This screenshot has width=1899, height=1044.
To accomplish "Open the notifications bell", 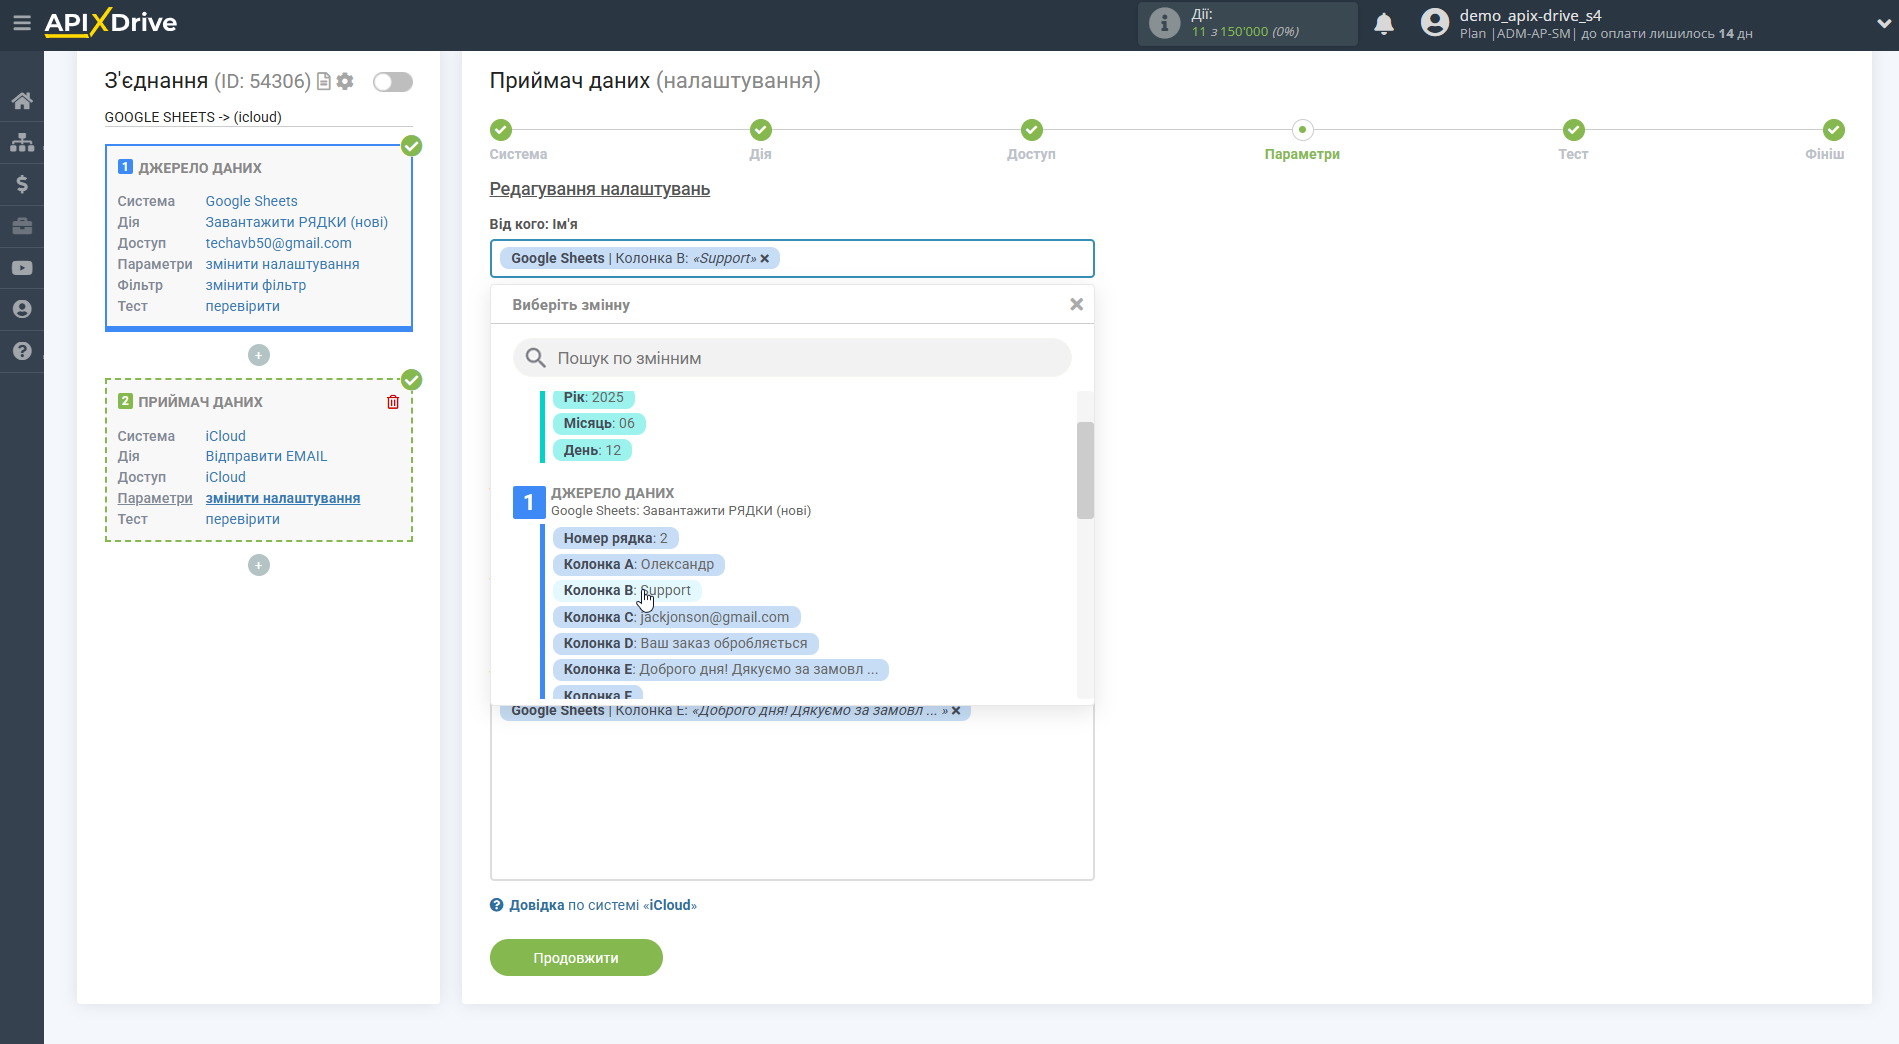I will pos(1384,23).
